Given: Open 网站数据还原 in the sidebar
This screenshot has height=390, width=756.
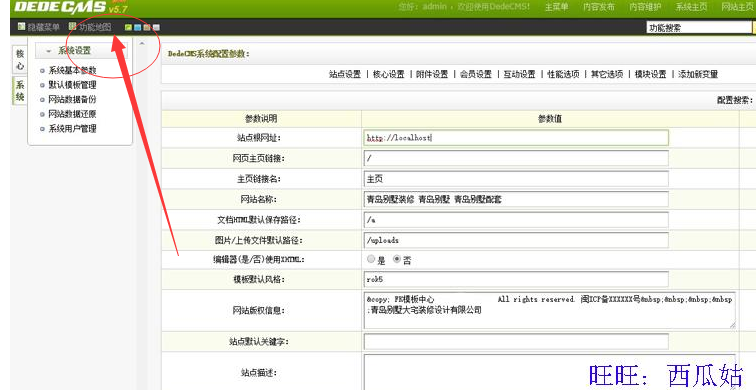Looking at the screenshot, I should click(x=72, y=114).
